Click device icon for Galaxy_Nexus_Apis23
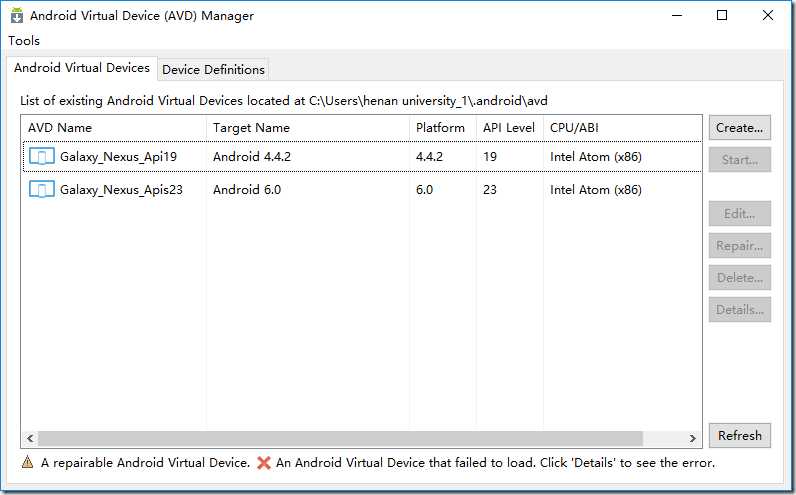The image size is (796, 495). [42, 189]
